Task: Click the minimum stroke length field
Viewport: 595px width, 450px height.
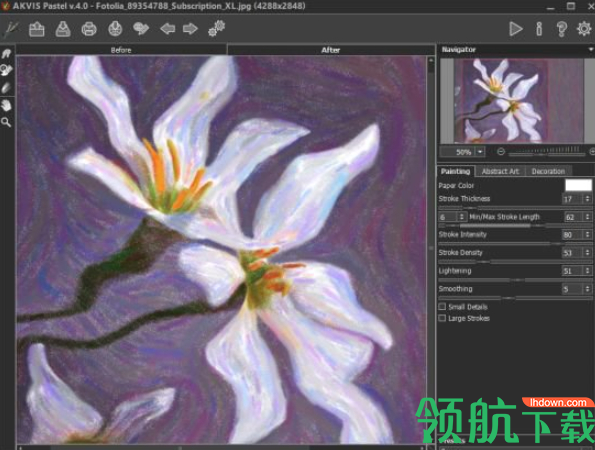Action: pyautogui.click(x=447, y=217)
